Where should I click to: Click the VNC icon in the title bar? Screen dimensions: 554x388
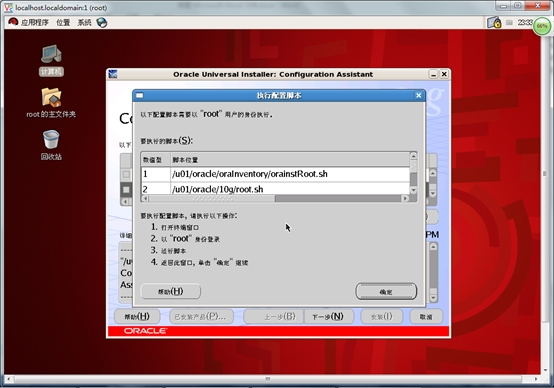click(x=8, y=7)
